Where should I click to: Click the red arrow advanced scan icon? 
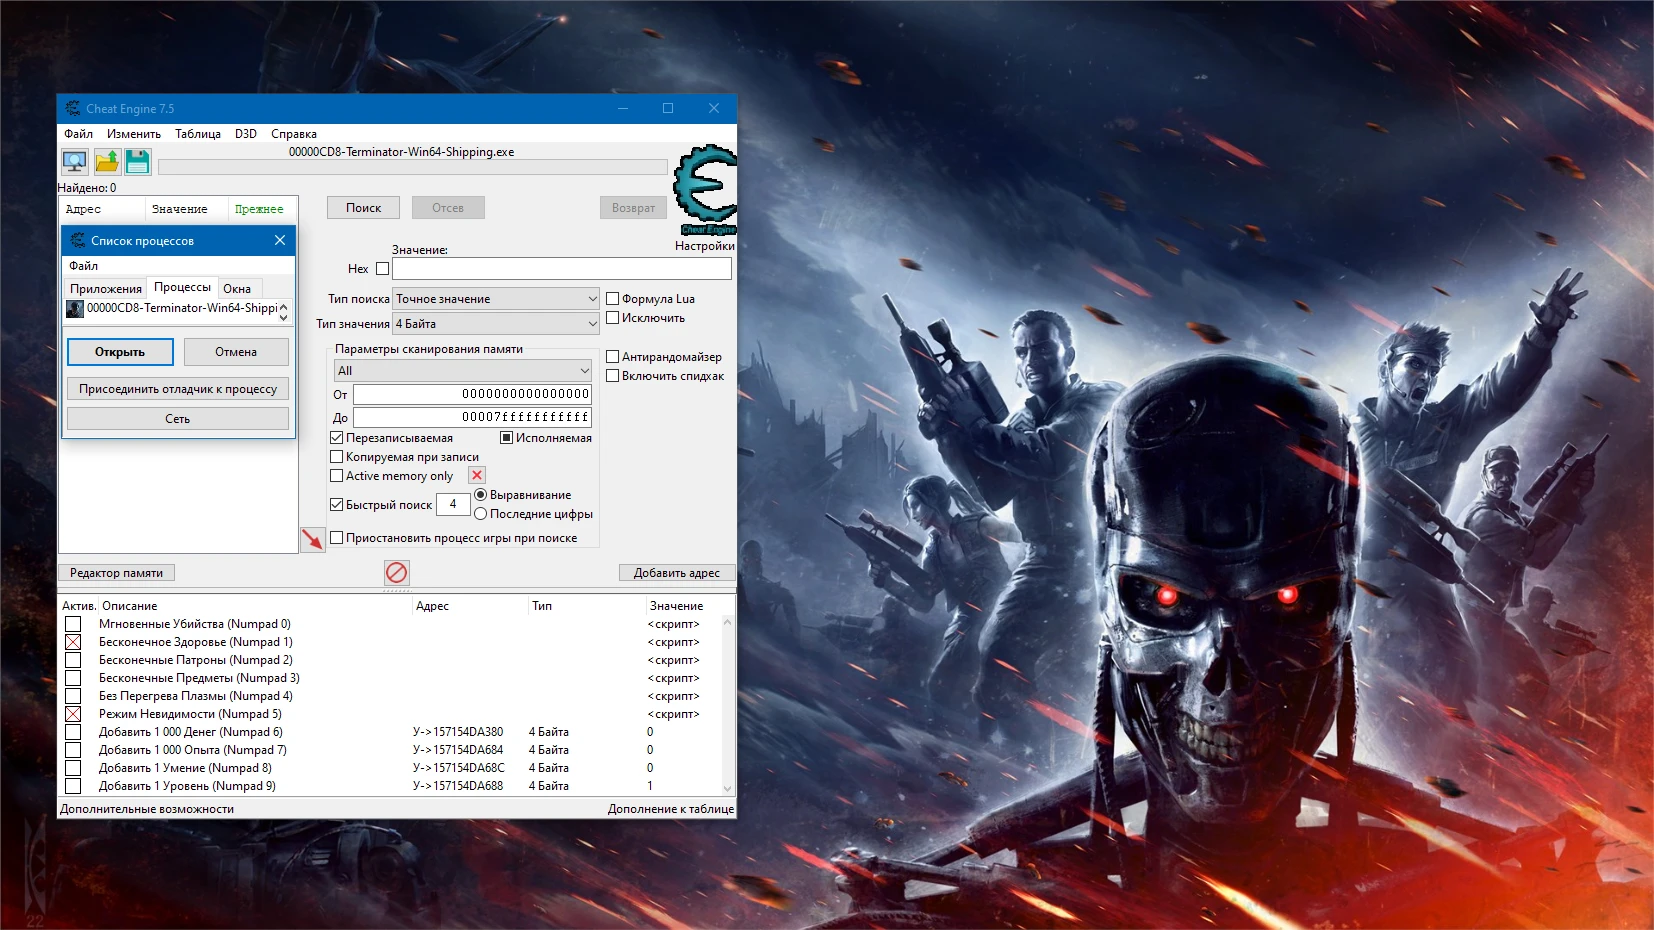[312, 538]
